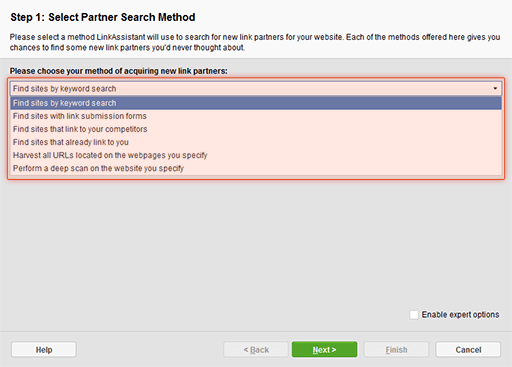Select 'Perform a deep scan on the website'

pos(256,168)
